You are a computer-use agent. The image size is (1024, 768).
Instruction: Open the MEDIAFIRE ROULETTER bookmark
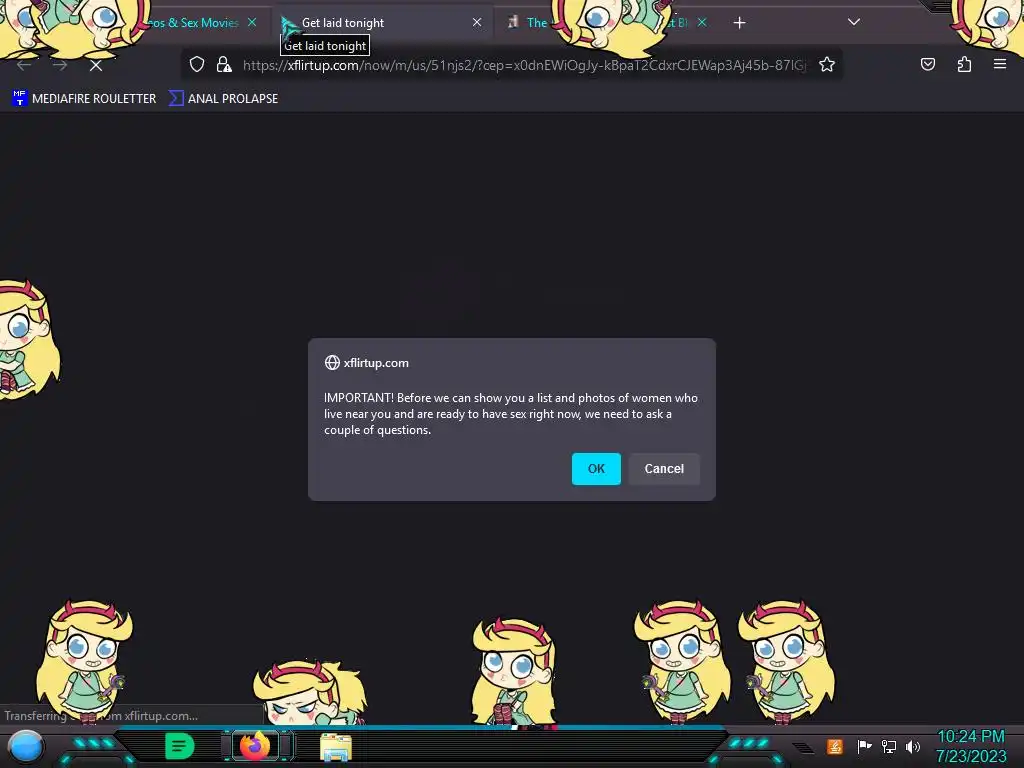coord(84,99)
